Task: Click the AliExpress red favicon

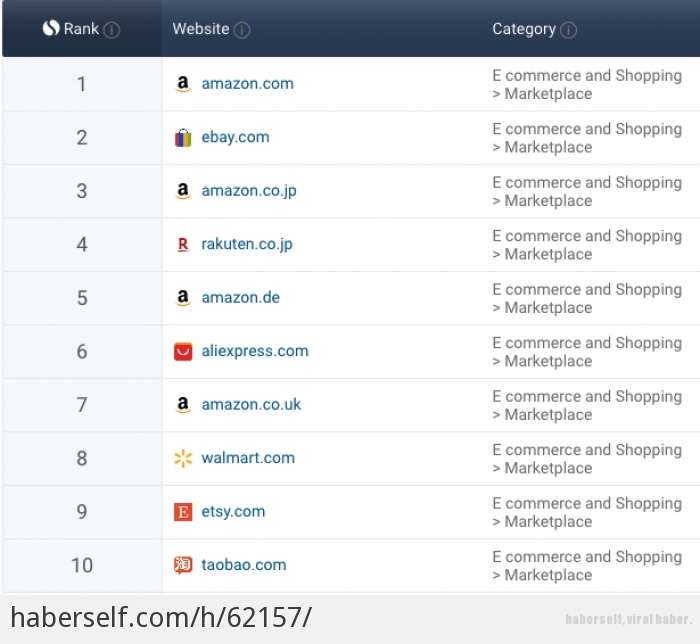Action: click(183, 351)
